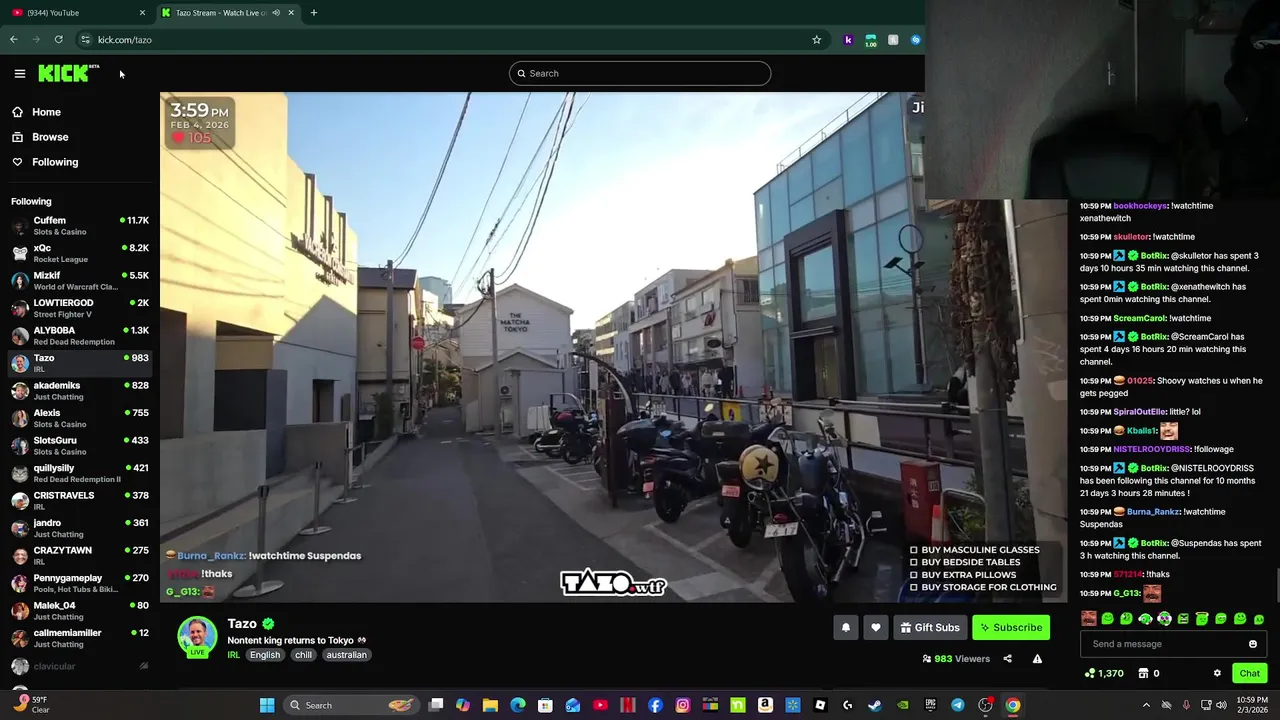1280x720 pixels.
Task: Open xQc's channel in following list
Action: pos(80,253)
